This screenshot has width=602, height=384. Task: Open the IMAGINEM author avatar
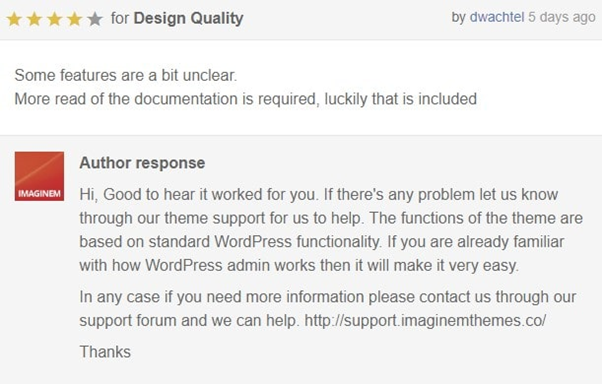[39, 176]
